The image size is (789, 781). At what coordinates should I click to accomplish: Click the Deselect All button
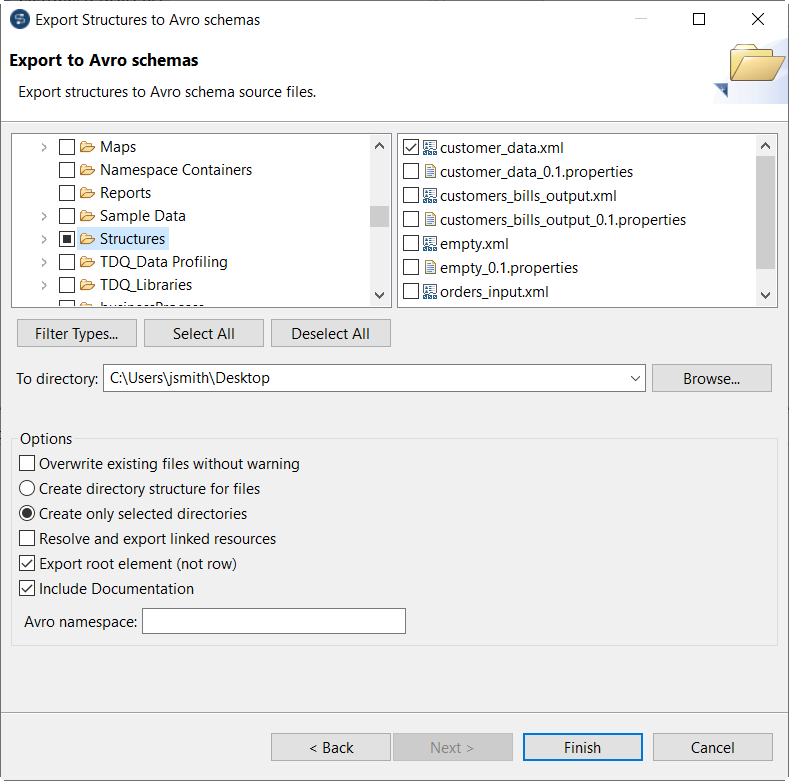click(331, 333)
